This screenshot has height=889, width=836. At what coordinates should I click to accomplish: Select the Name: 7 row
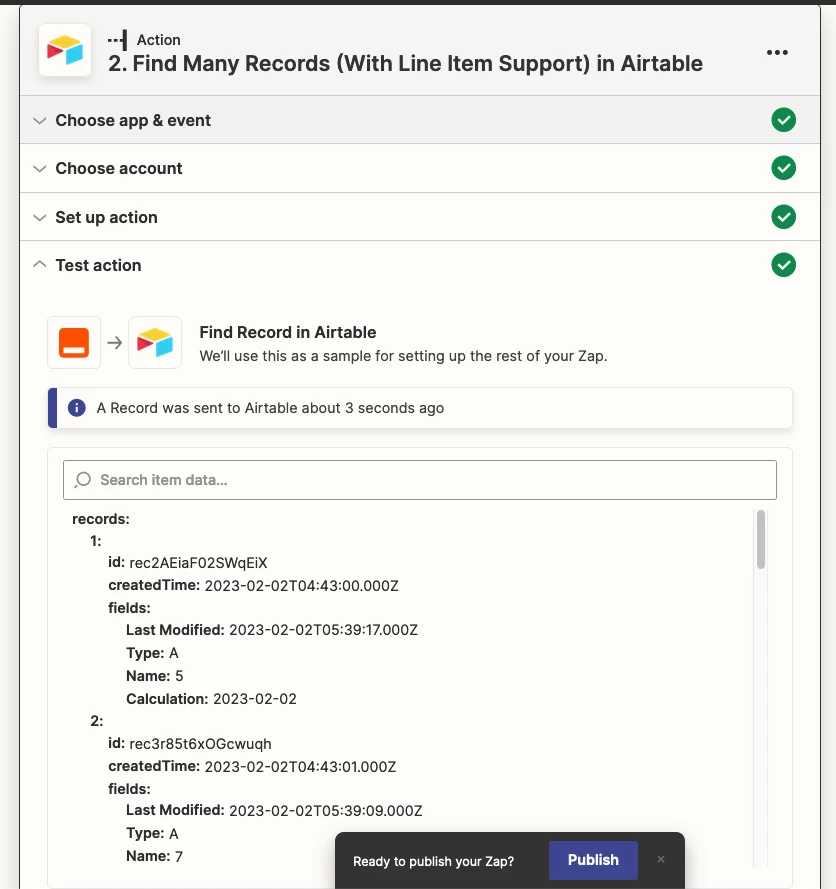click(x=155, y=856)
